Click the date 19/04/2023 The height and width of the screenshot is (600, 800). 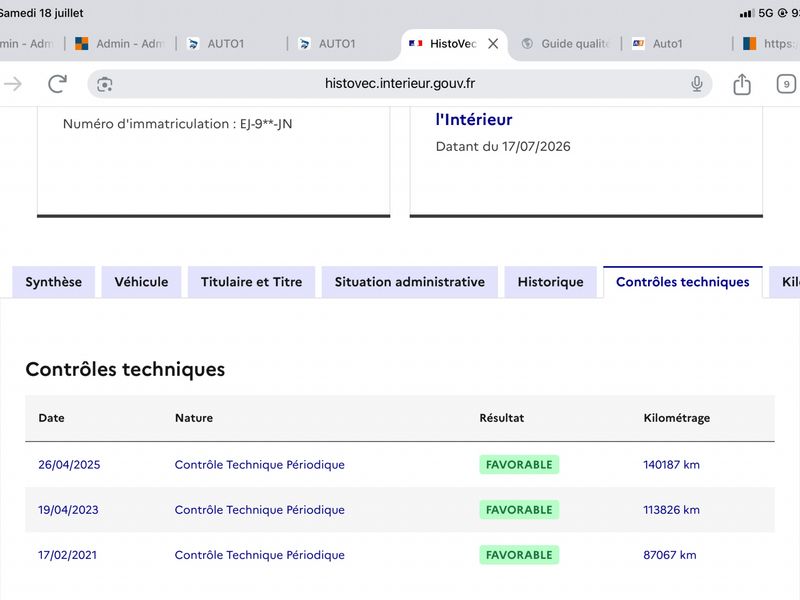tap(68, 510)
